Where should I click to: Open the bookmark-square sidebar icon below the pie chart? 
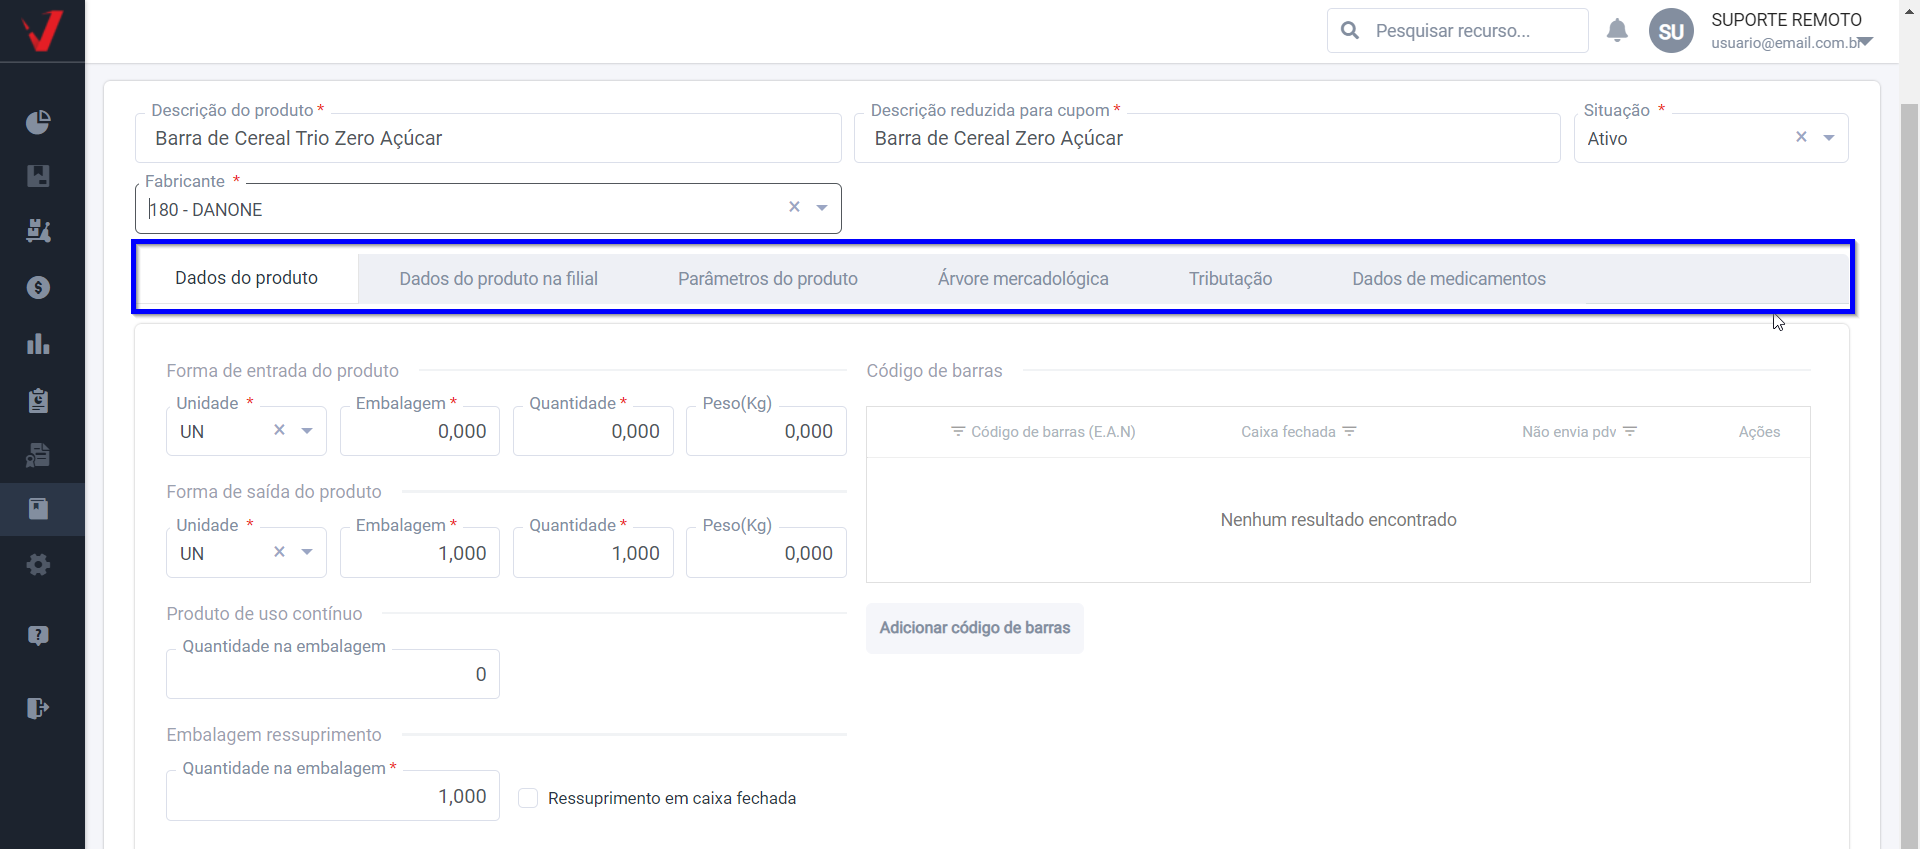click(38, 176)
